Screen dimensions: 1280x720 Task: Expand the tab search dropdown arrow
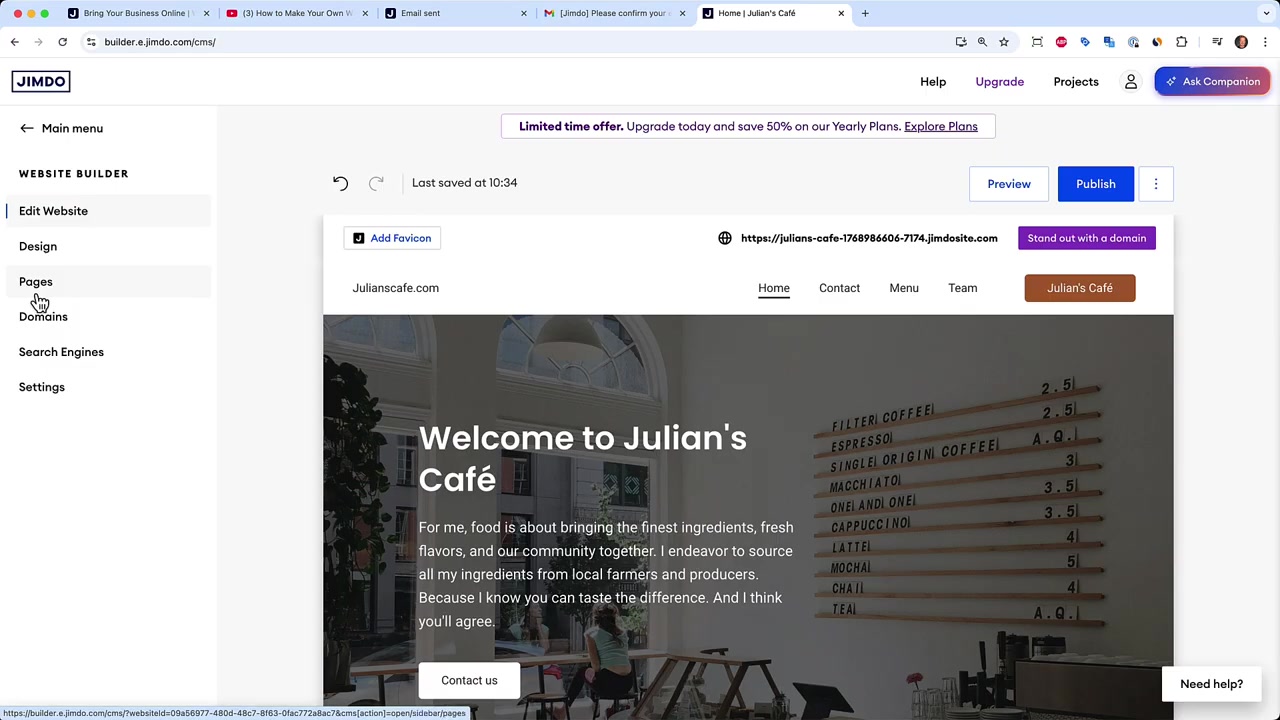[1266, 13]
